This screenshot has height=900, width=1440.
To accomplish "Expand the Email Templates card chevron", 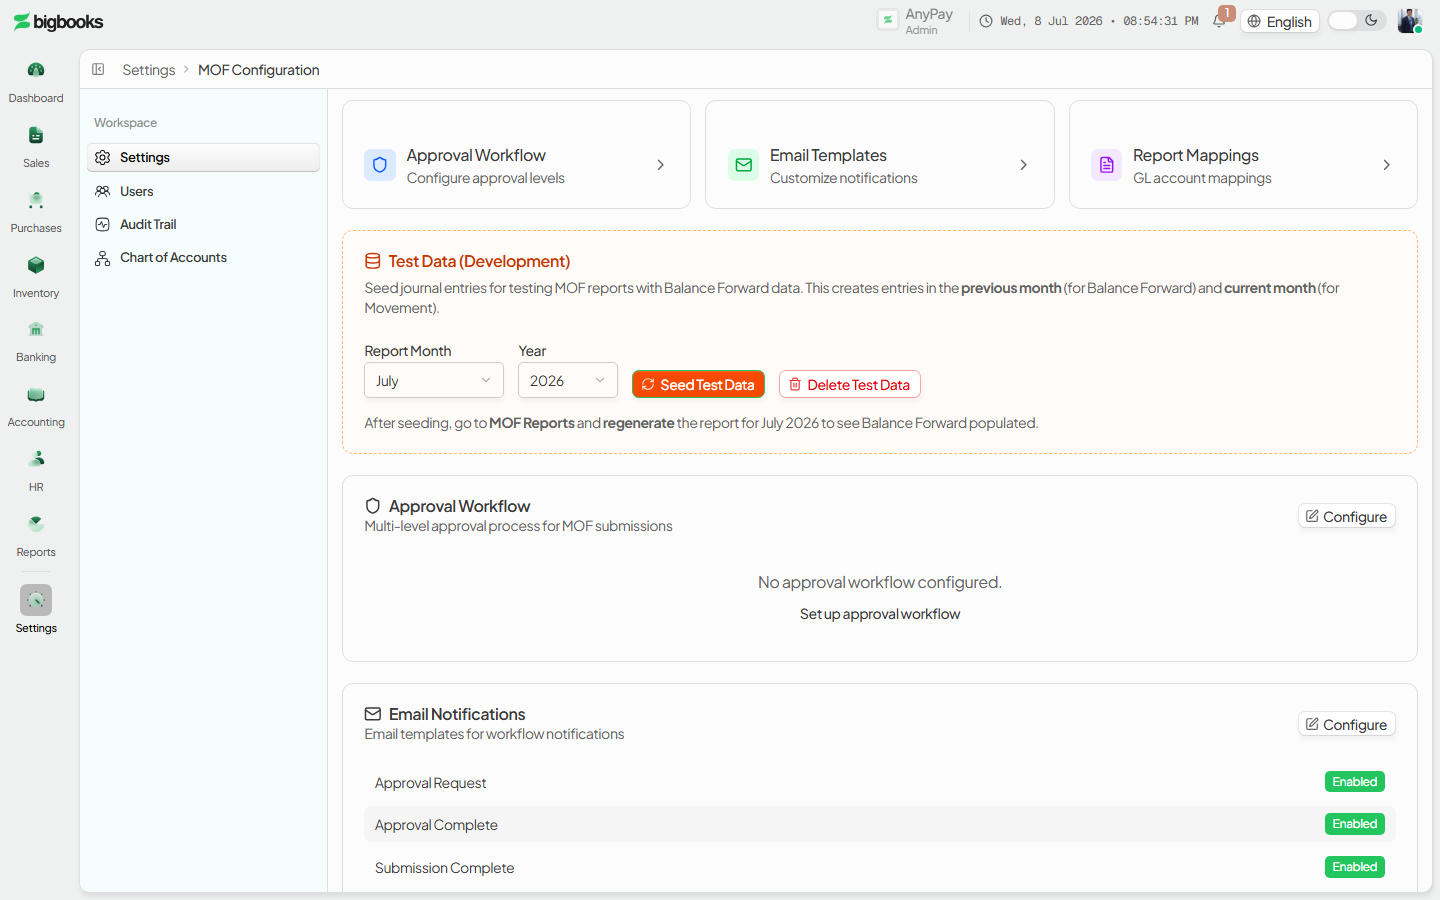I will (1023, 165).
